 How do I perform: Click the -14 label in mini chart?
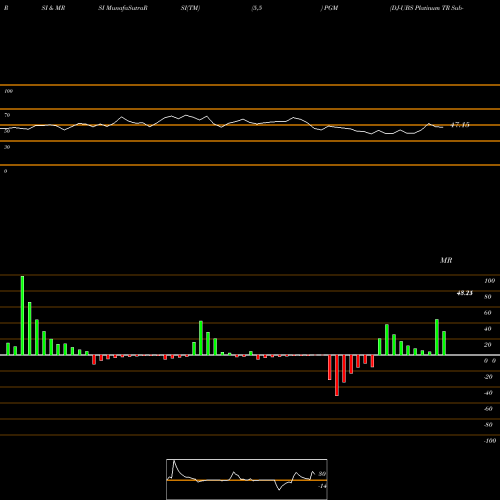click(322, 486)
